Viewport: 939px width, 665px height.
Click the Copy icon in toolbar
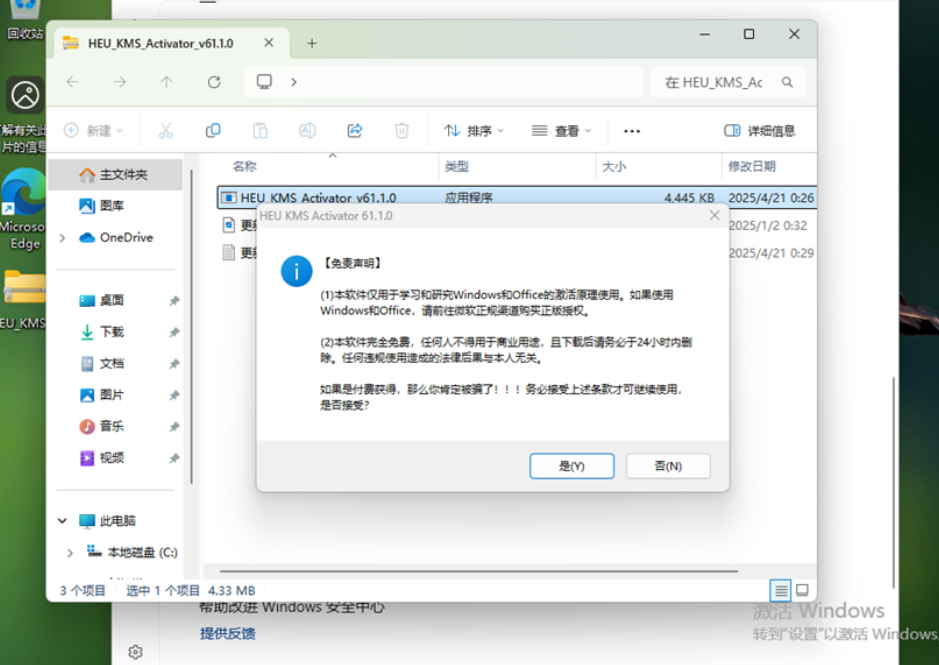[213, 131]
